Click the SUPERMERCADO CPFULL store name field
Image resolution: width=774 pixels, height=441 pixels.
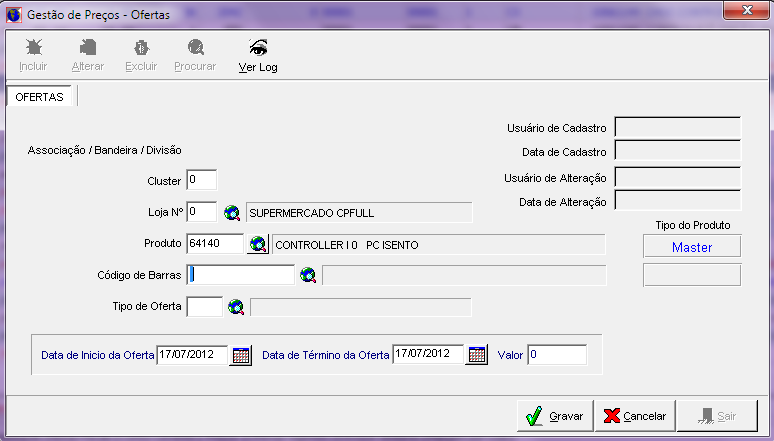click(x=359, y=213)
